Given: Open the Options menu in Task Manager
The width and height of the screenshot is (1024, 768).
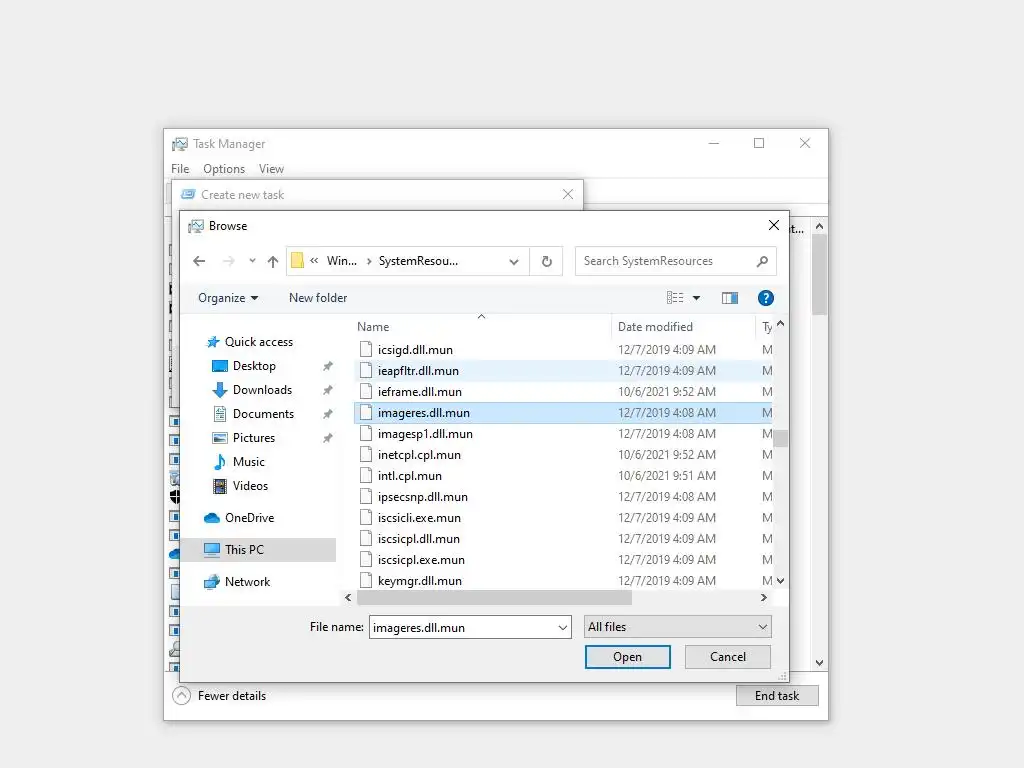Looking at the screenshot, I should [224, 169].
